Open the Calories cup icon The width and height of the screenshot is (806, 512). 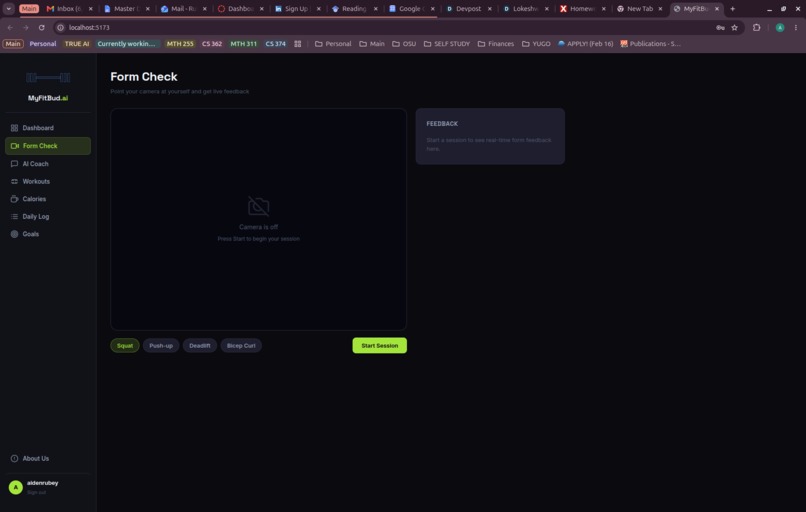click(14, 199)
